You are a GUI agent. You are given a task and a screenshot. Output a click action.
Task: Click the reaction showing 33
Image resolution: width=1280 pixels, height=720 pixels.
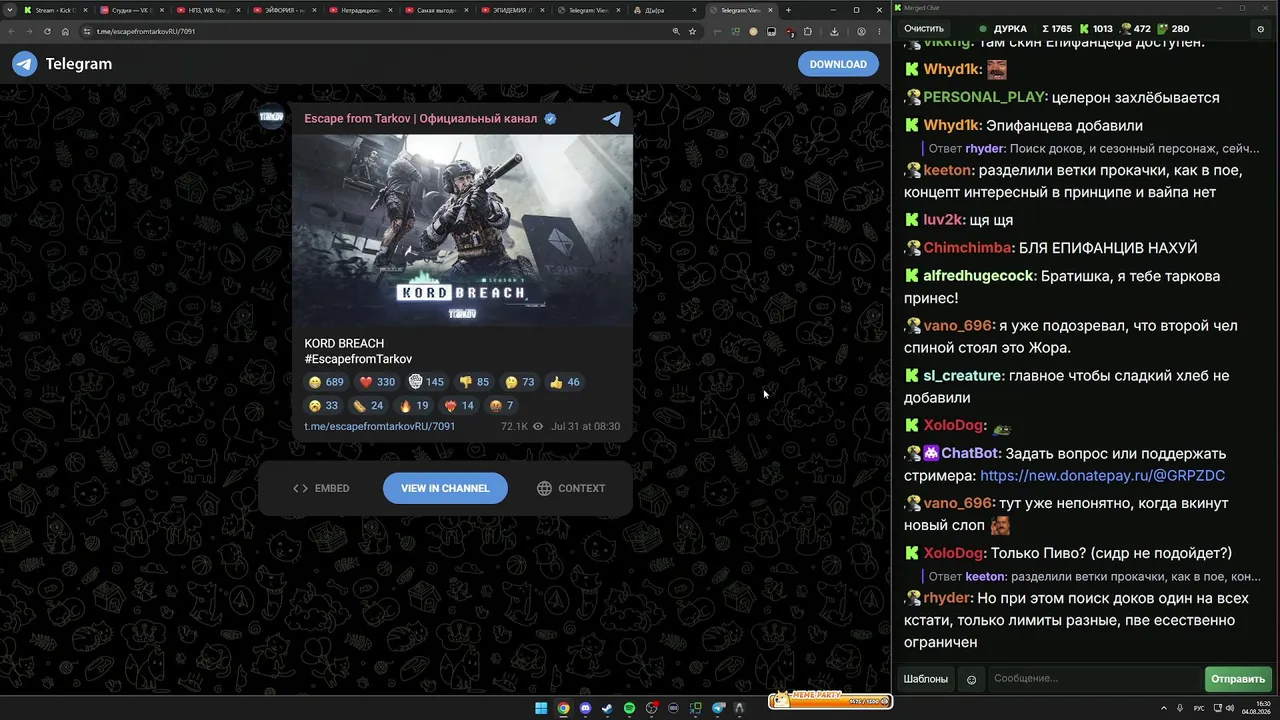(x=324, y=406)
